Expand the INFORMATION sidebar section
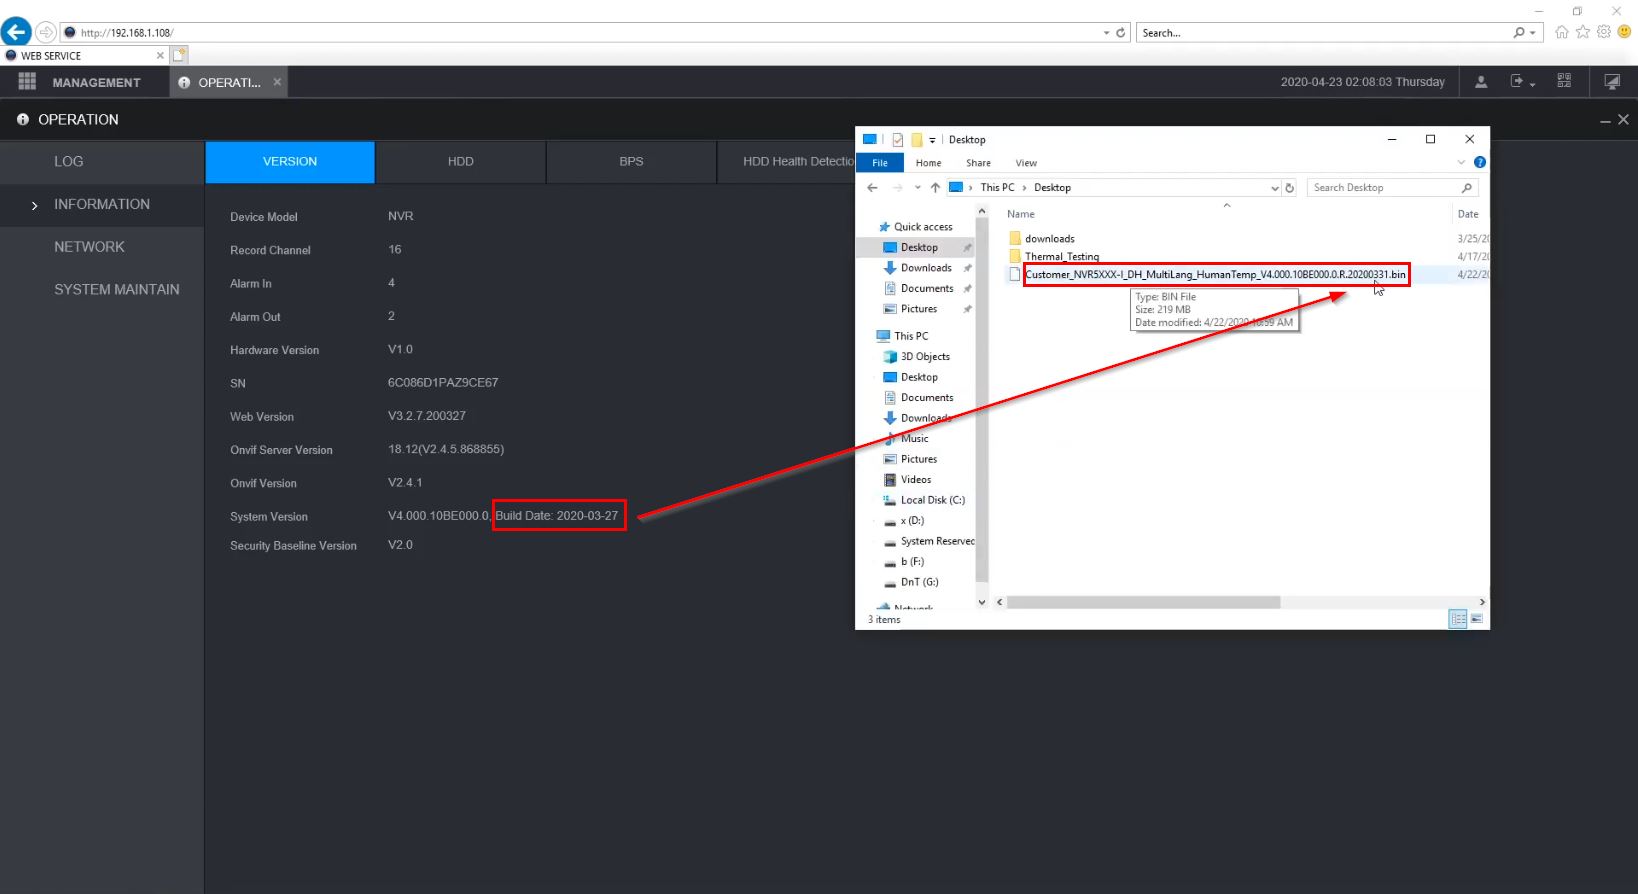 pyautogui.click(x=34, y=205)
